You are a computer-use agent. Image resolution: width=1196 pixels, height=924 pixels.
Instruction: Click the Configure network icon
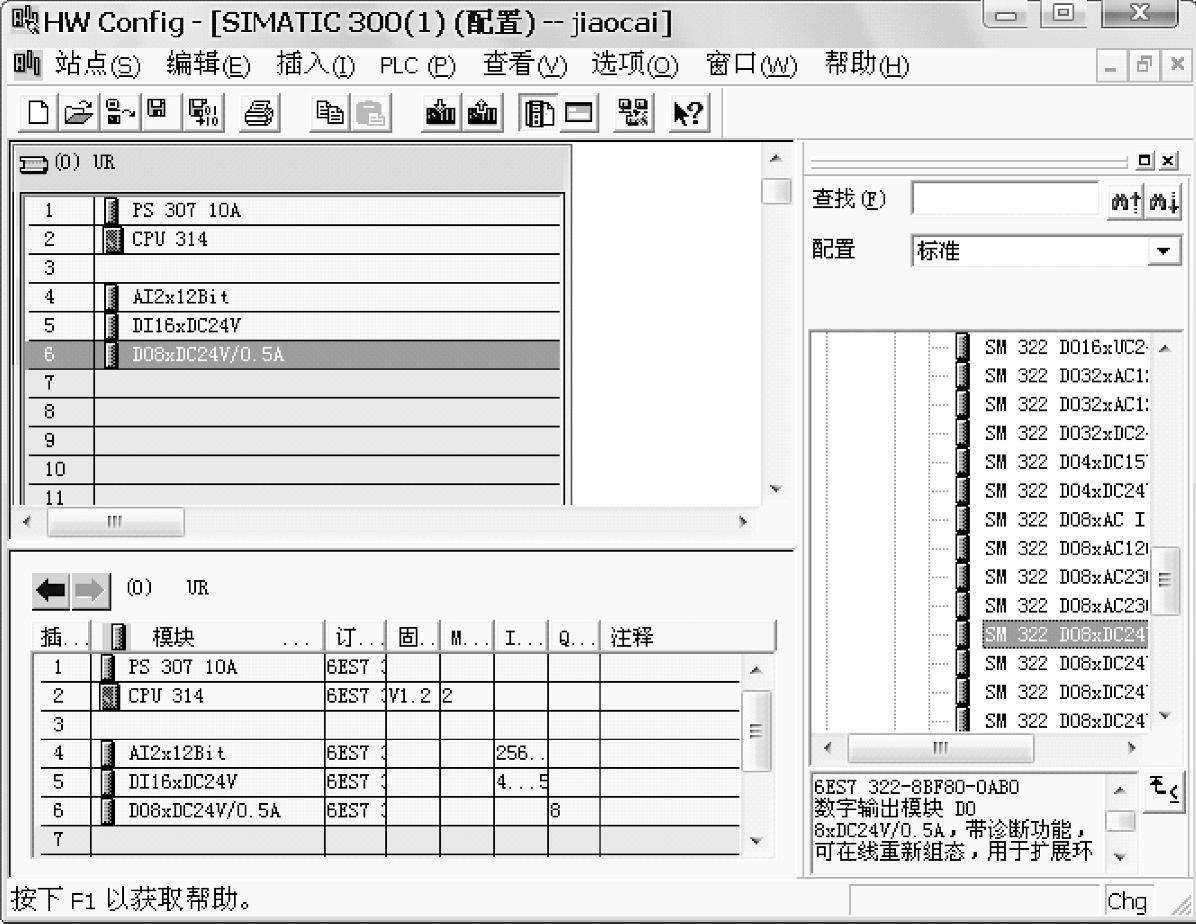634,112
